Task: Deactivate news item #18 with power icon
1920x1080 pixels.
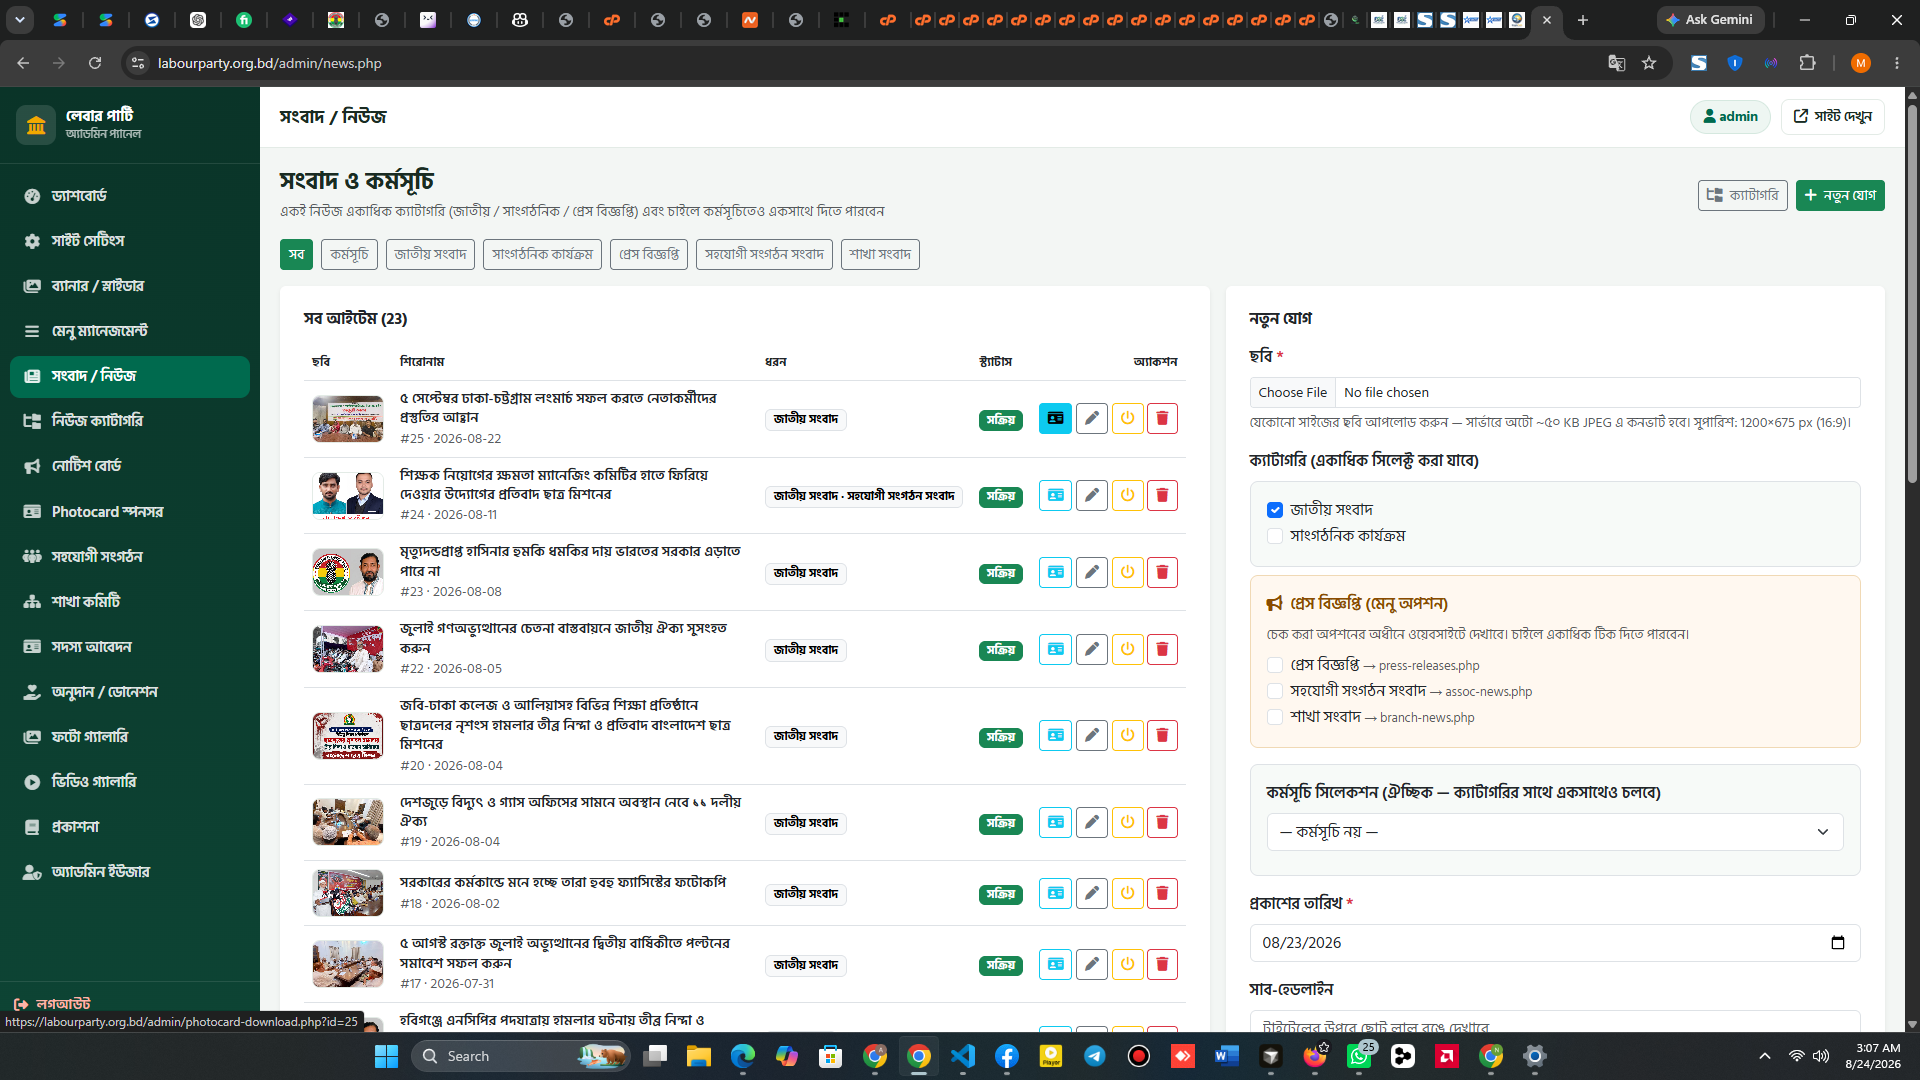Action: click(1127, 893)
